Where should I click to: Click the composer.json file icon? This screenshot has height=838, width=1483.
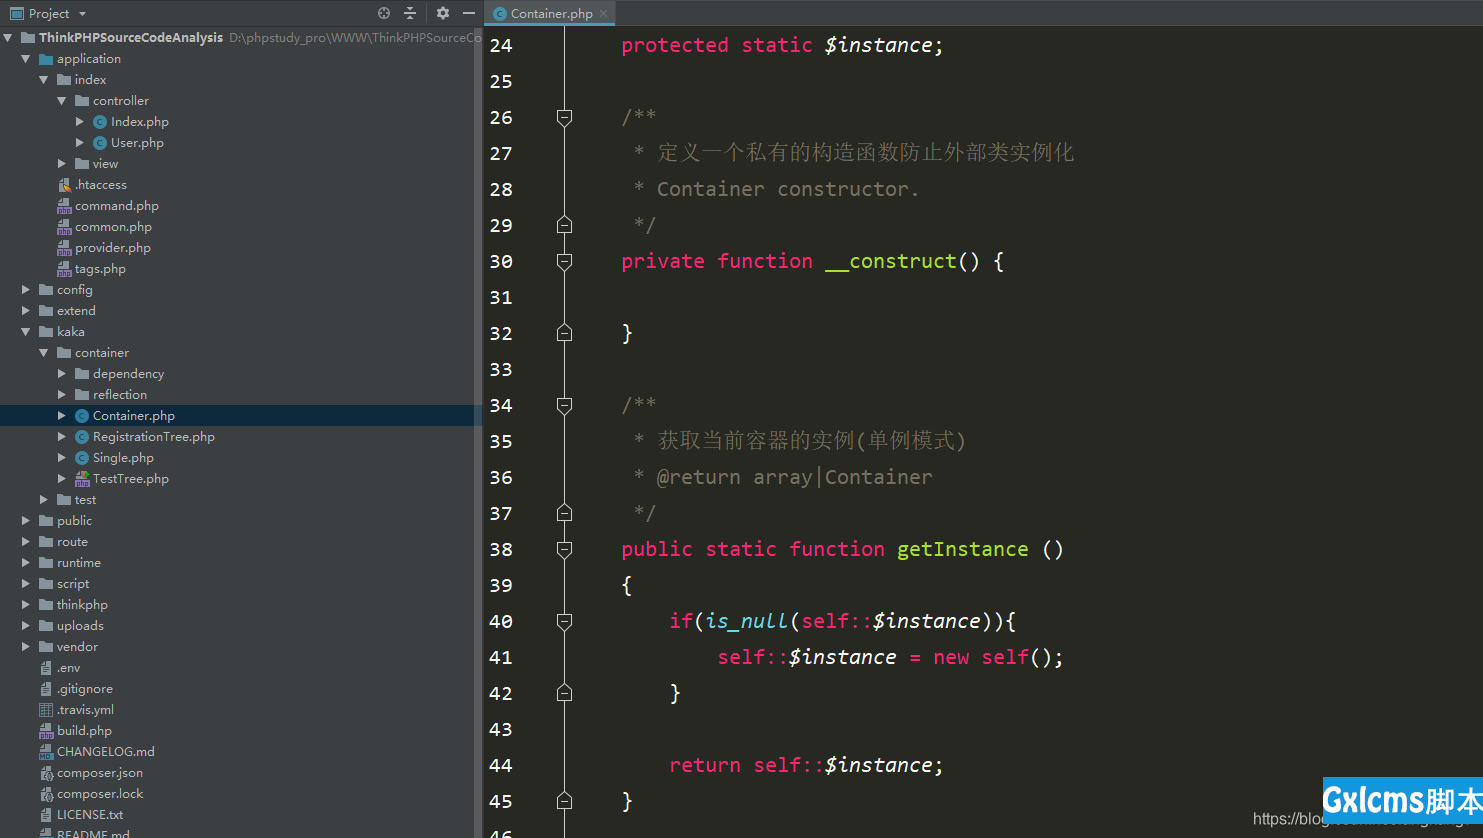click(x=46, y=773)
